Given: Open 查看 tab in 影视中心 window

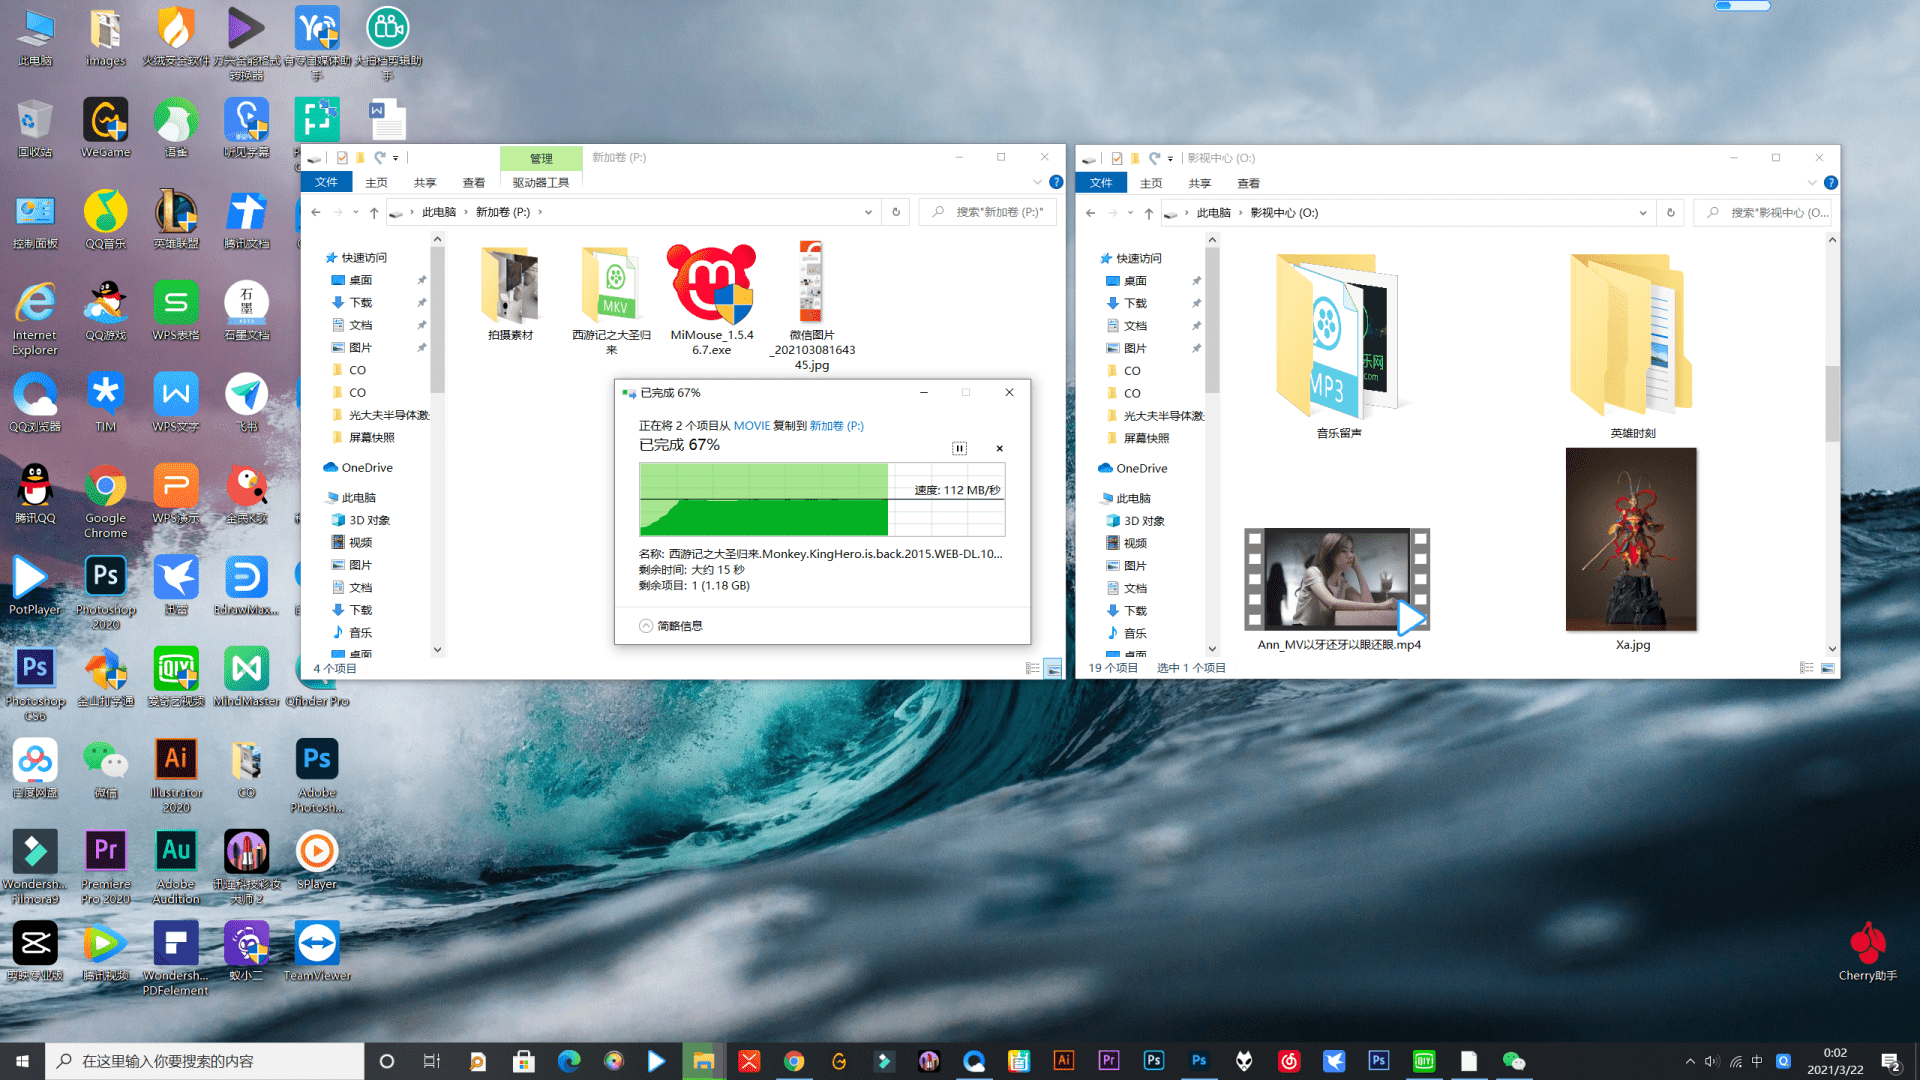Looking at the screenshot, I should pyautogui.click(x=1248, y=183).
